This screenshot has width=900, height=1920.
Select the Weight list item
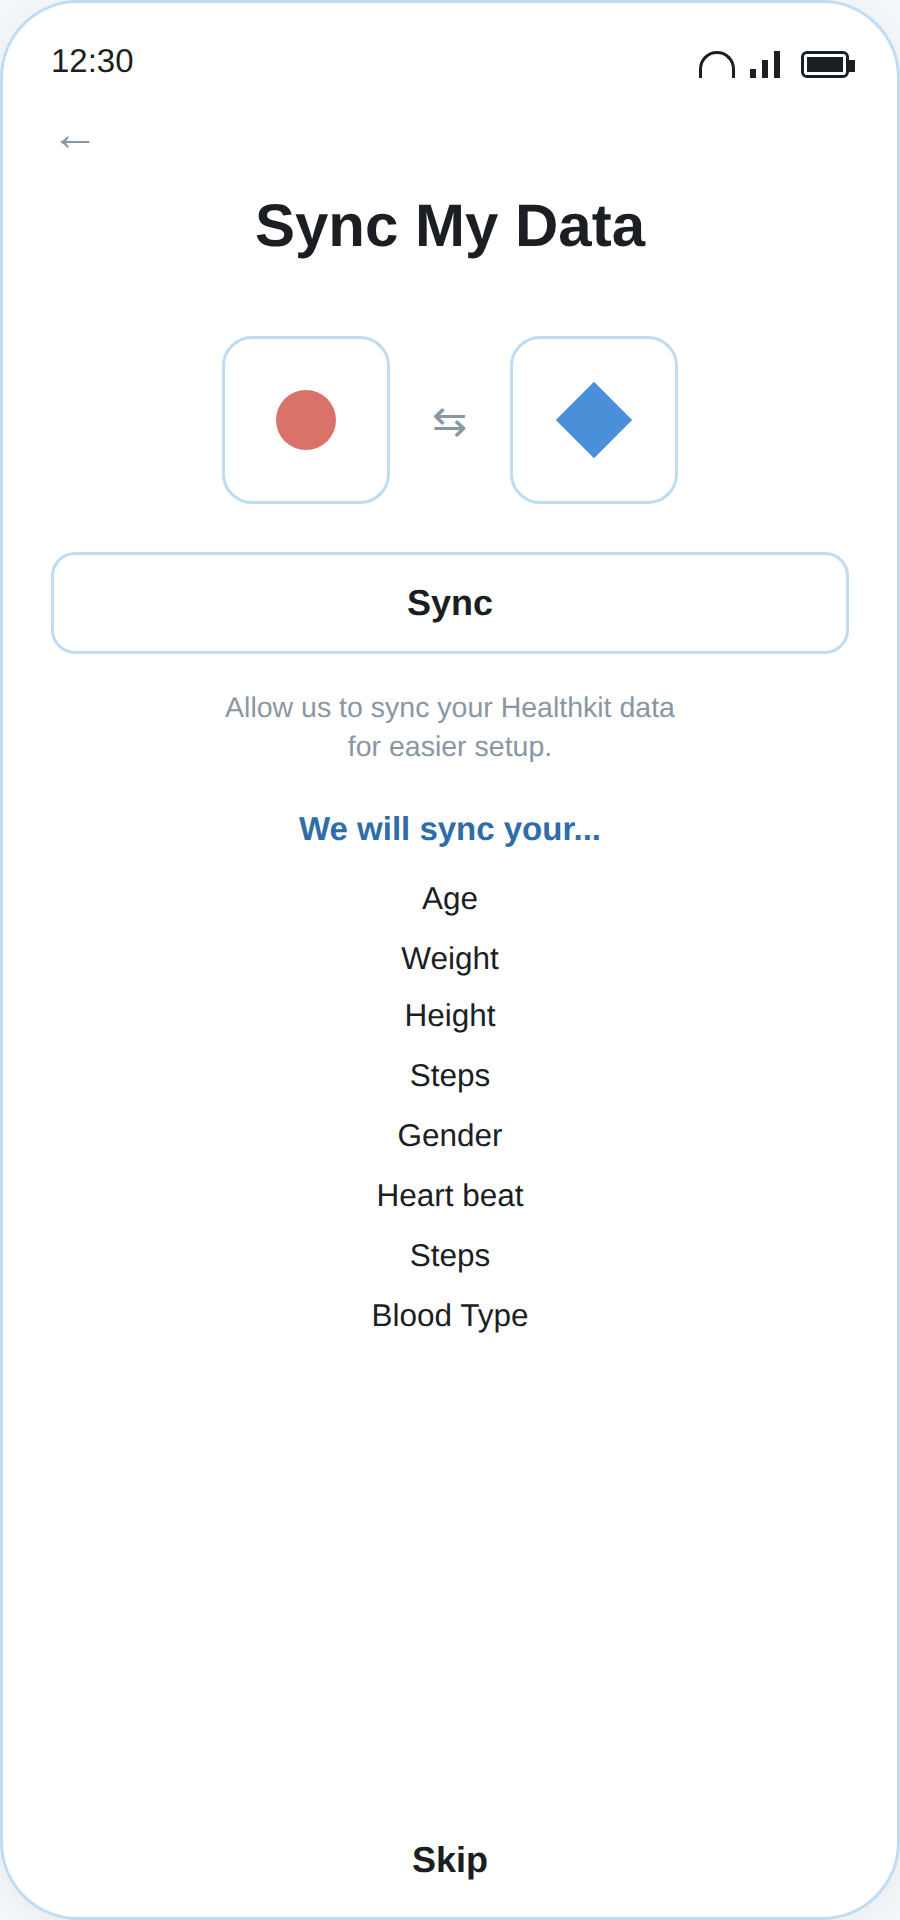[450, 958]
